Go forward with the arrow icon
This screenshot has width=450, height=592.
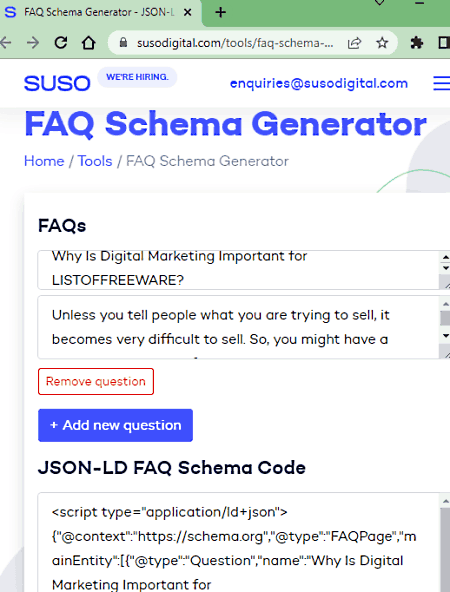(33, 43)
